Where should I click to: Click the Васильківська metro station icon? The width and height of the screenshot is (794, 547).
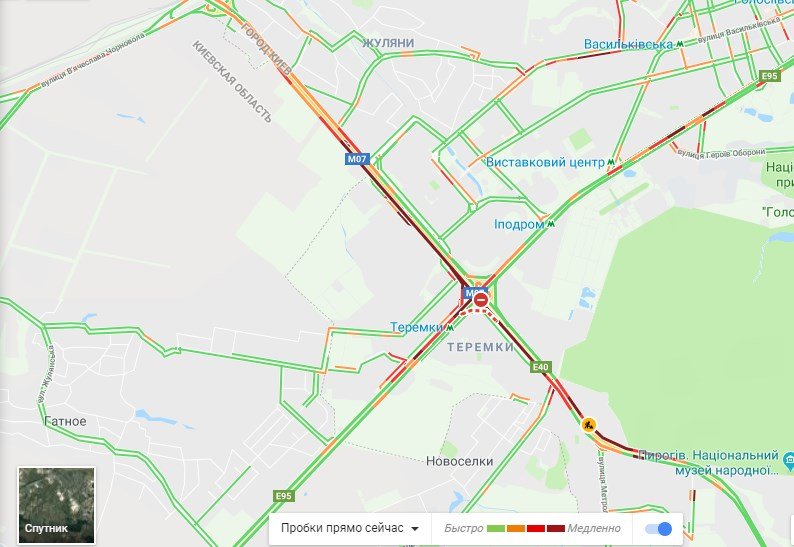tap(680, 44)
